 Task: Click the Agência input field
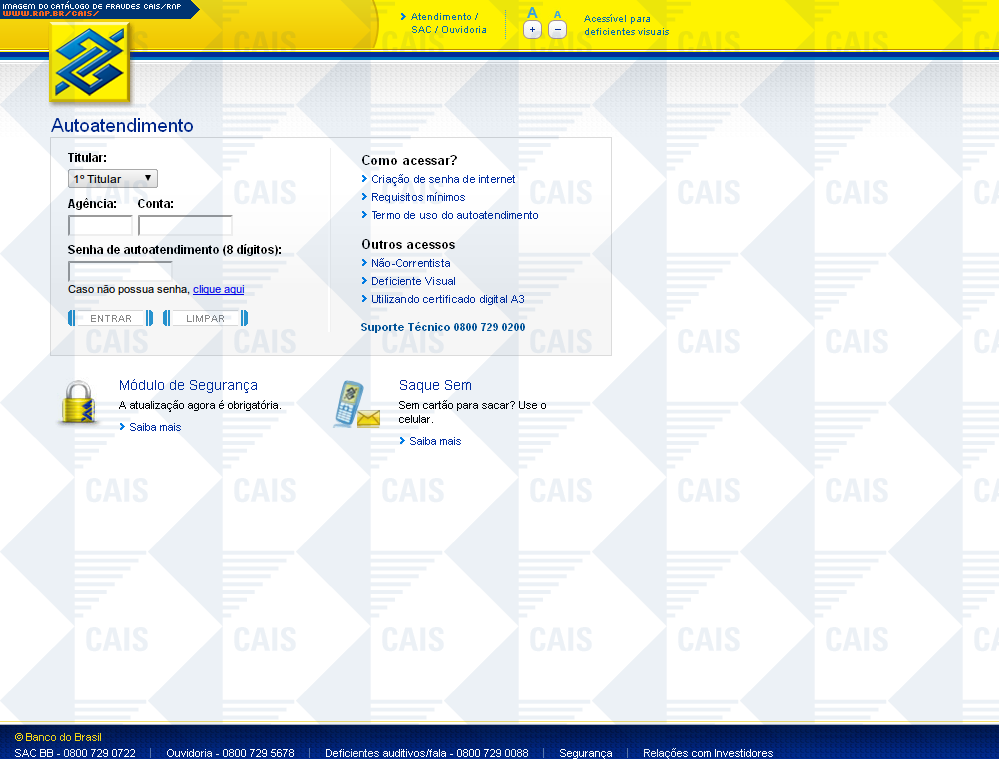tap(100, 225)
